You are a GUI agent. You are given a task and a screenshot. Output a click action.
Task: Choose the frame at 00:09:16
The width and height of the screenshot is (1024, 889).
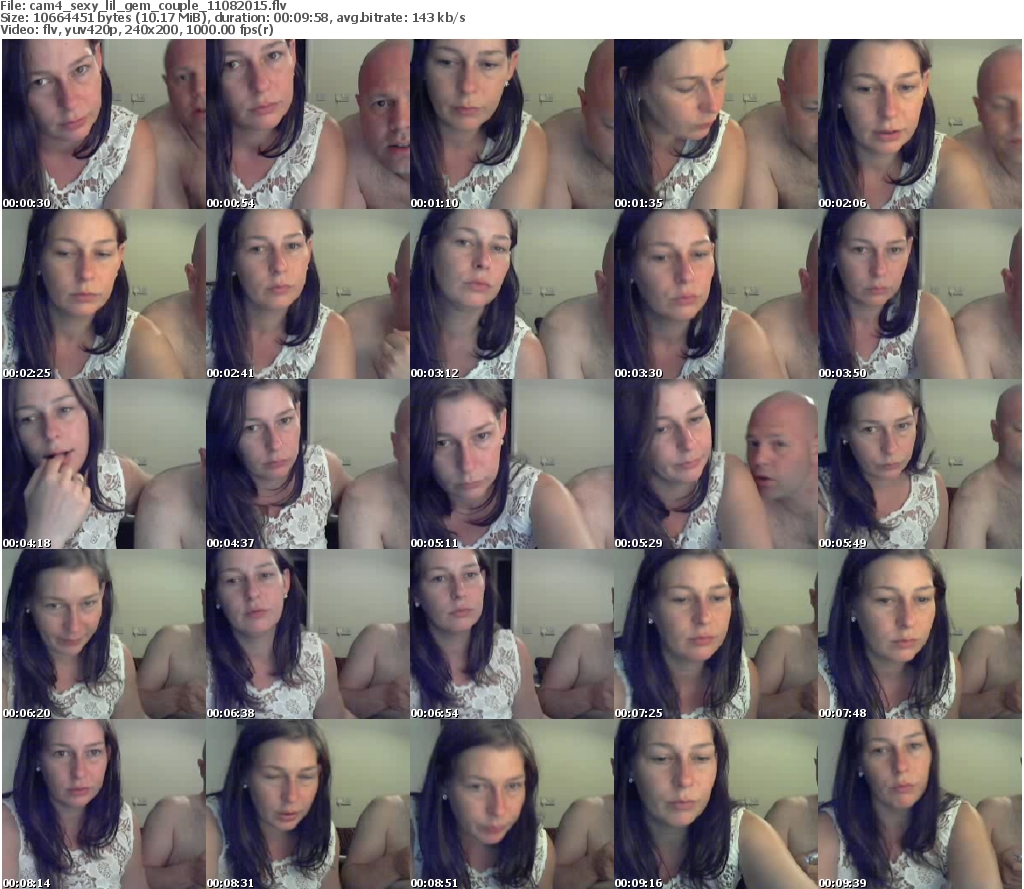tap(716, 804)
